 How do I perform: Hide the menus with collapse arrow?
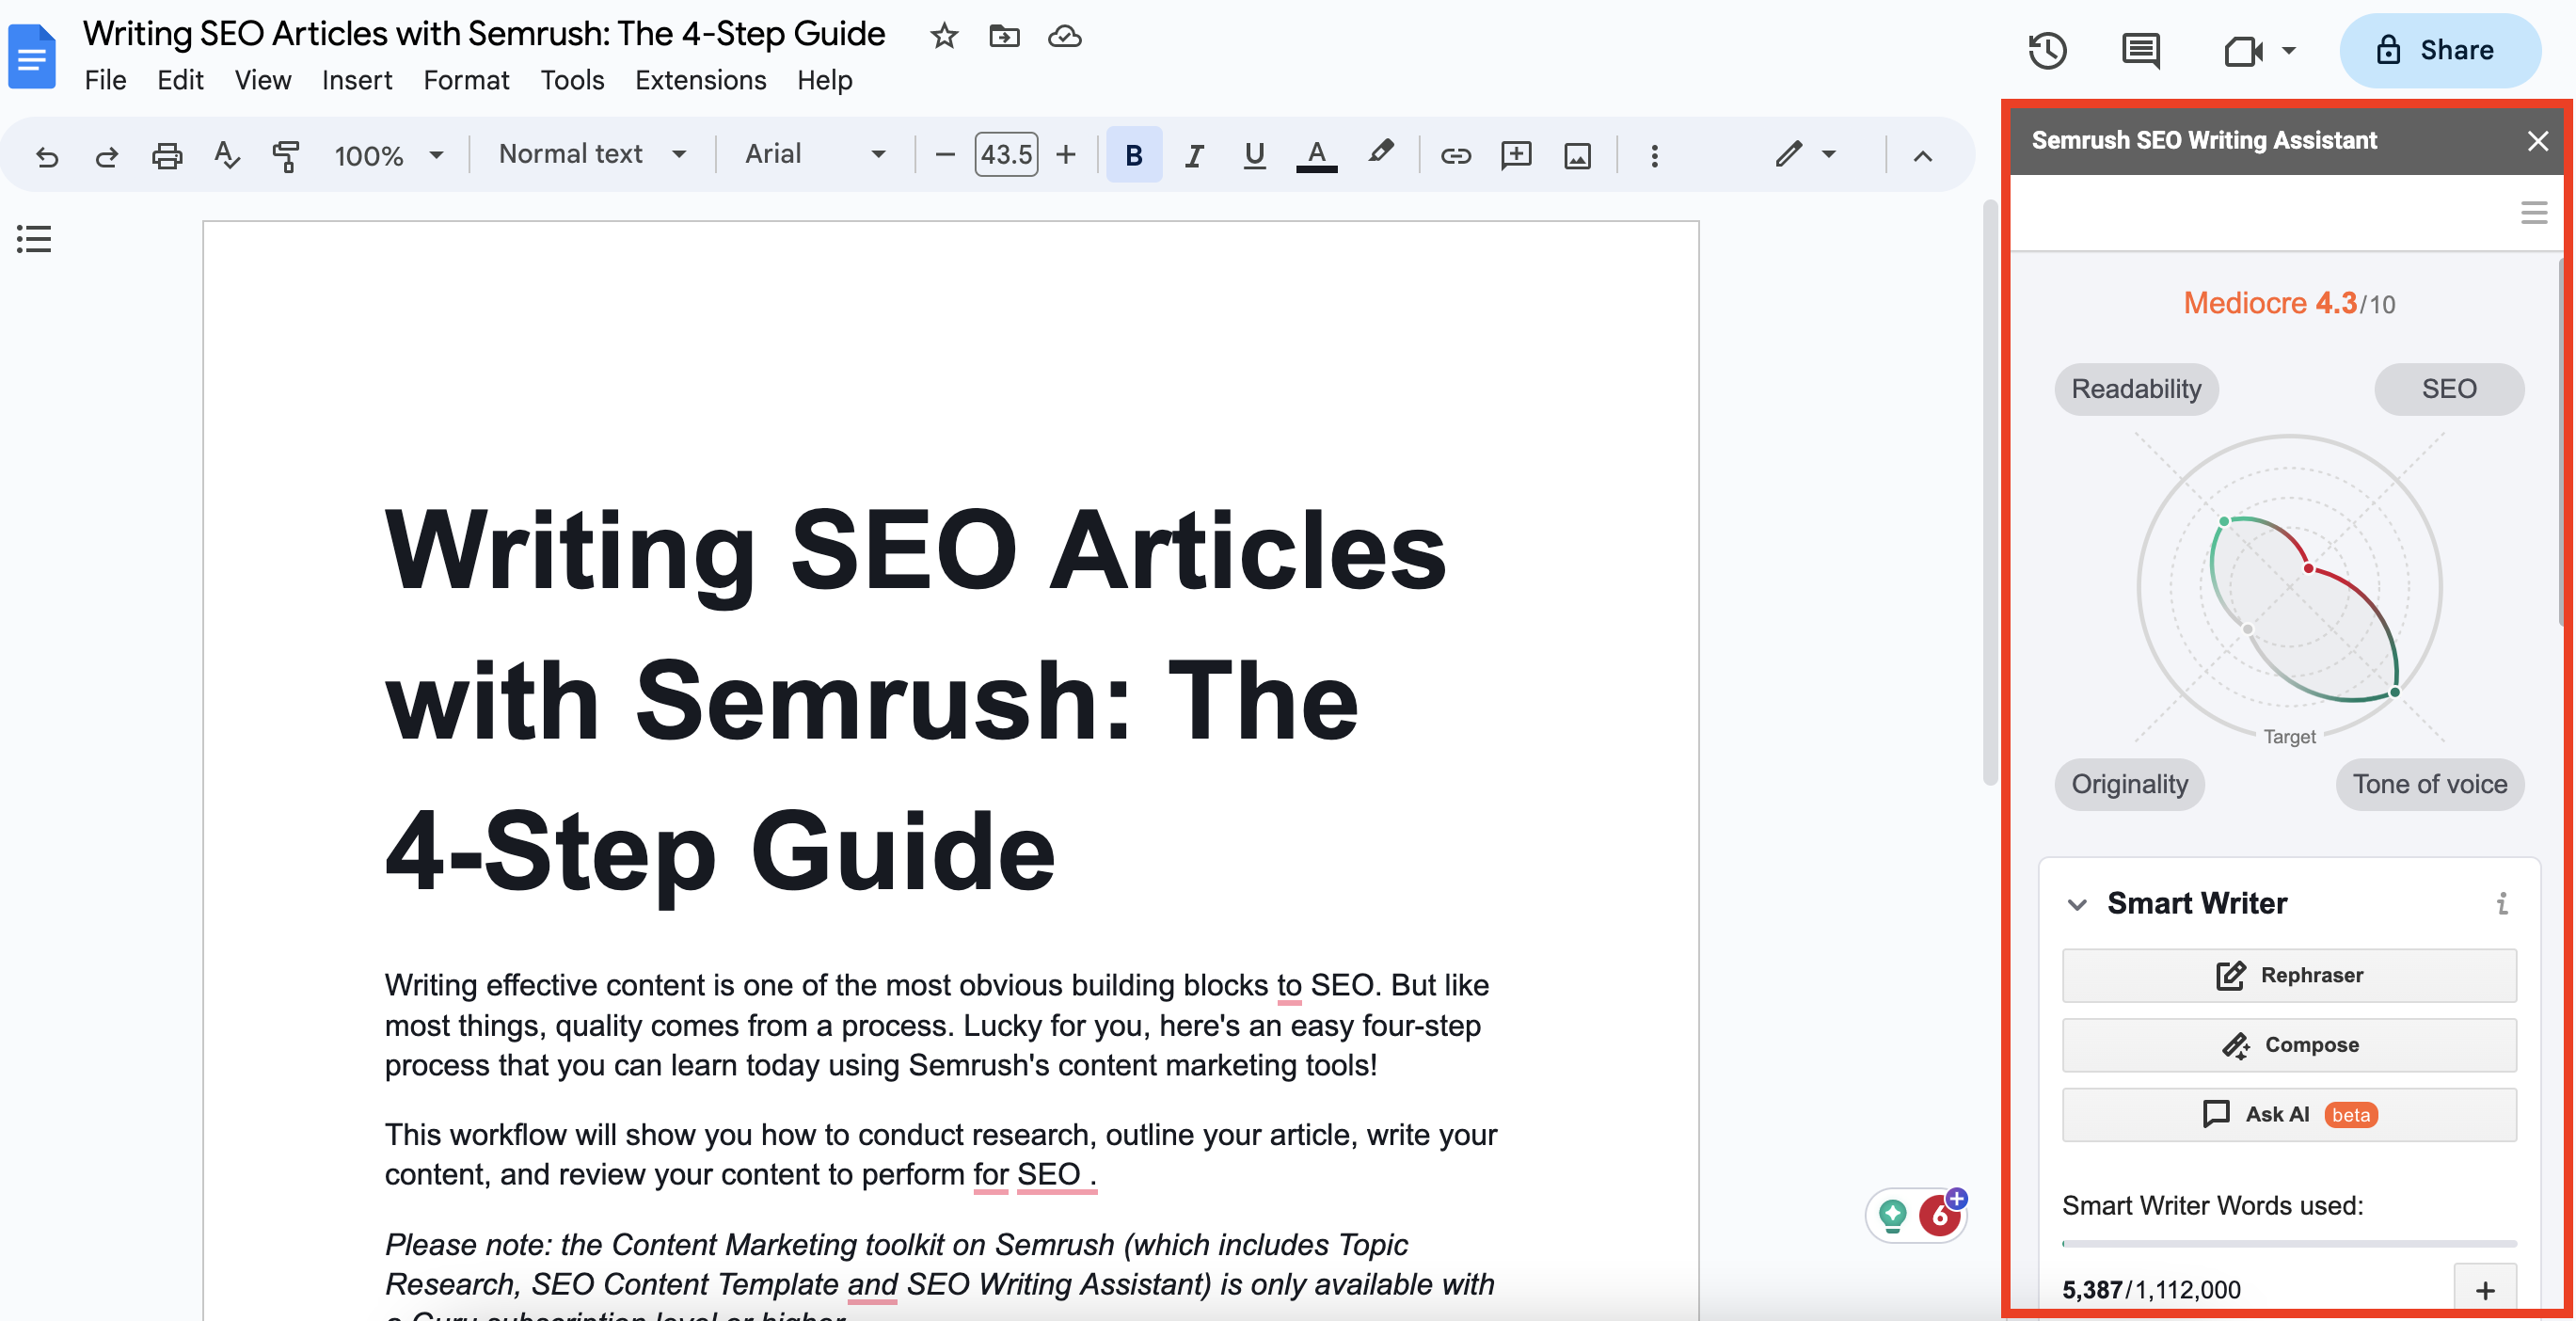pyautogui.click(x=1922, y=156)
